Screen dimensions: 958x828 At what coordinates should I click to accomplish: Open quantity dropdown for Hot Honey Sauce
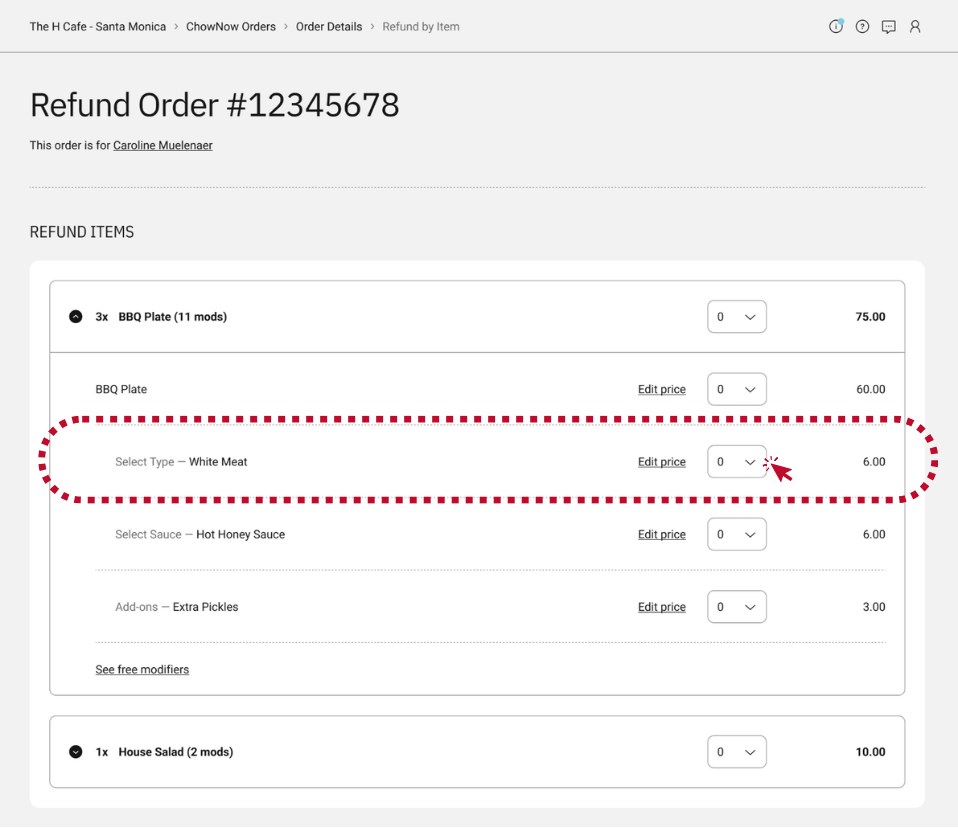(737, 534)
